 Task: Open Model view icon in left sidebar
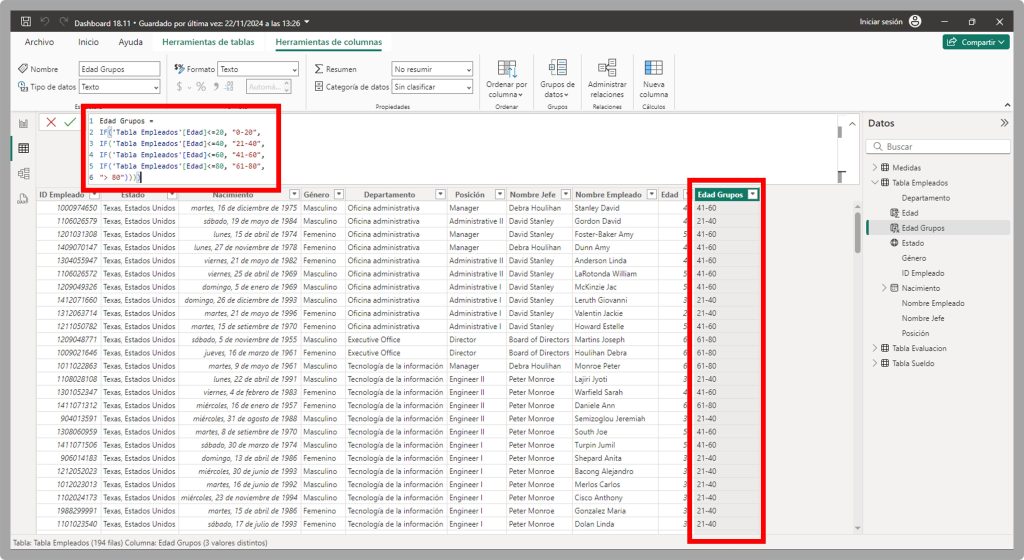pyautogui.click(x=23, y=173)
